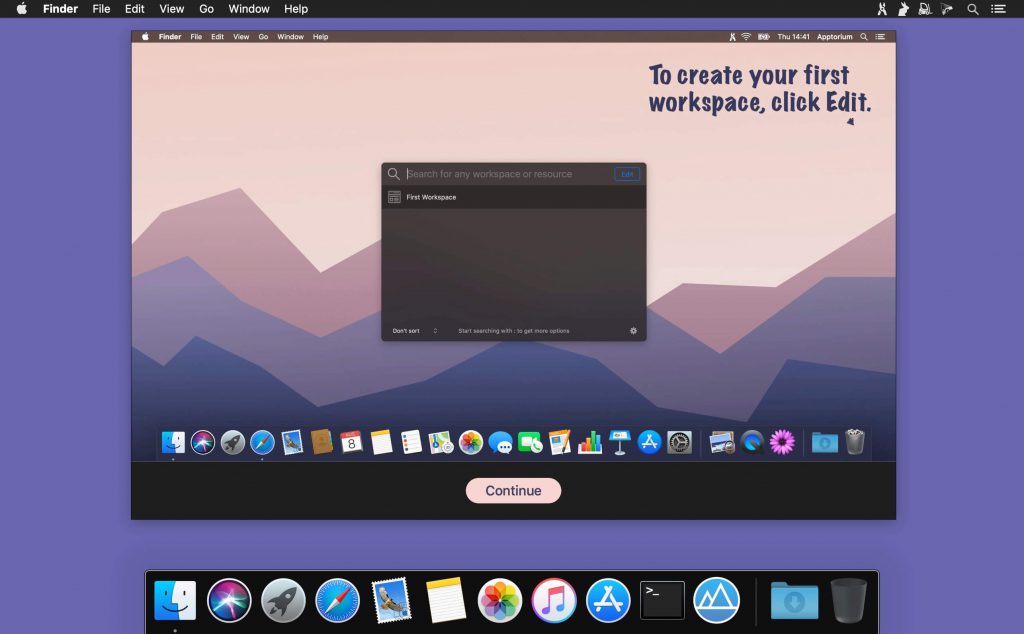Open Siri from the Dock
The width and height of the screenshot is (1024, 634).
228,600
